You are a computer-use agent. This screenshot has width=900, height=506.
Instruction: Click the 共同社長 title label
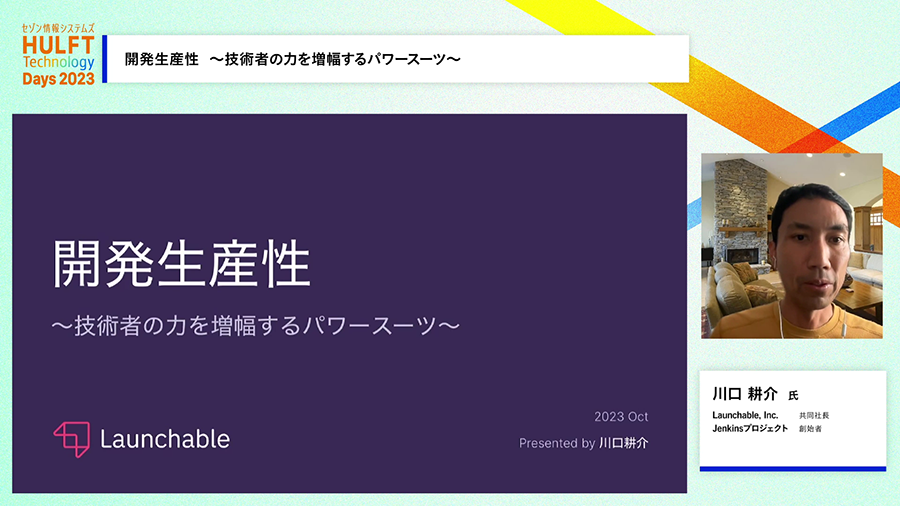(x=814, y=415)
